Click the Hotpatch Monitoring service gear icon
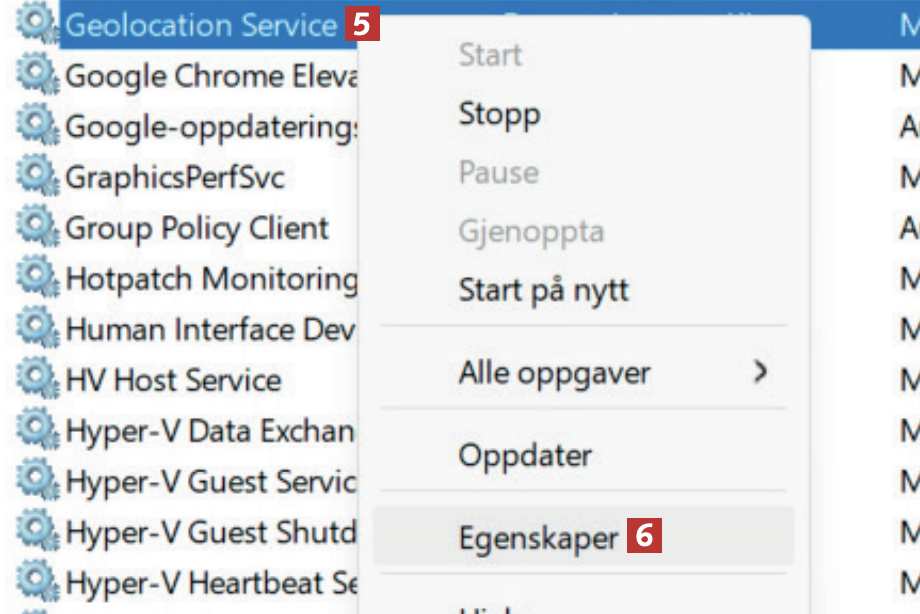This screenshot has height=614, width=920. (37, 278)
